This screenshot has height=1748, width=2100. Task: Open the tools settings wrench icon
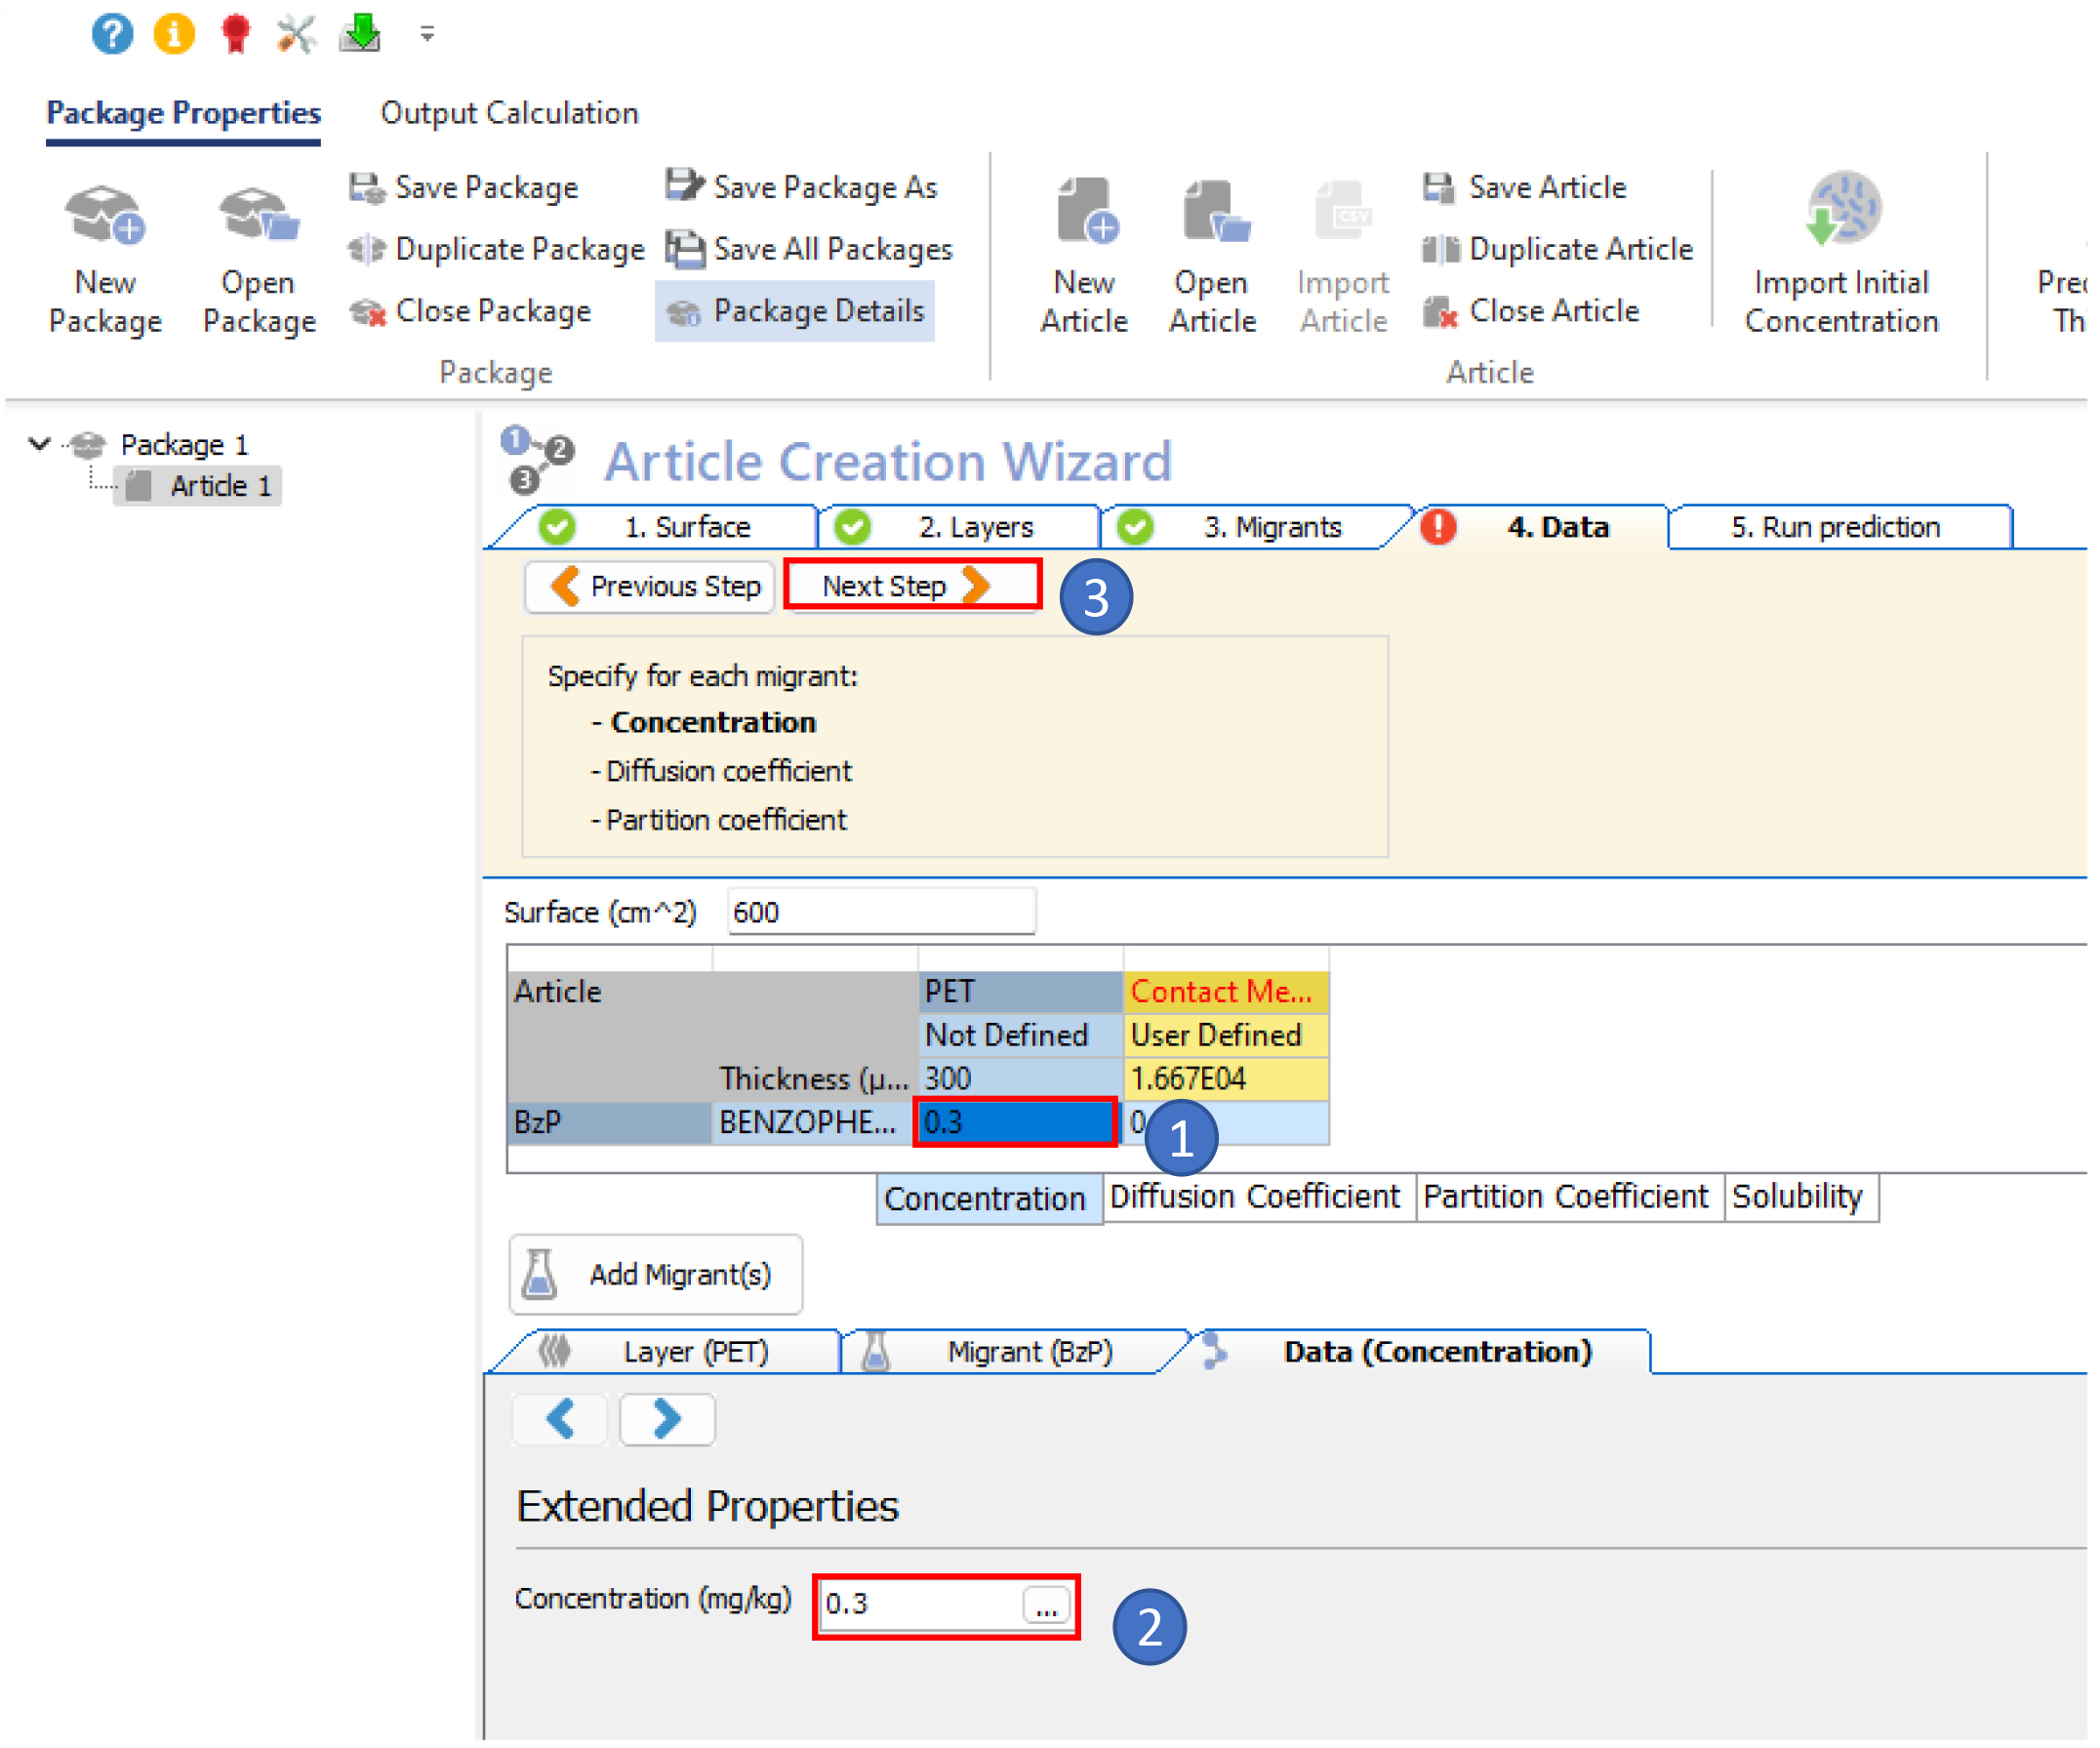(x=297, y=34)
